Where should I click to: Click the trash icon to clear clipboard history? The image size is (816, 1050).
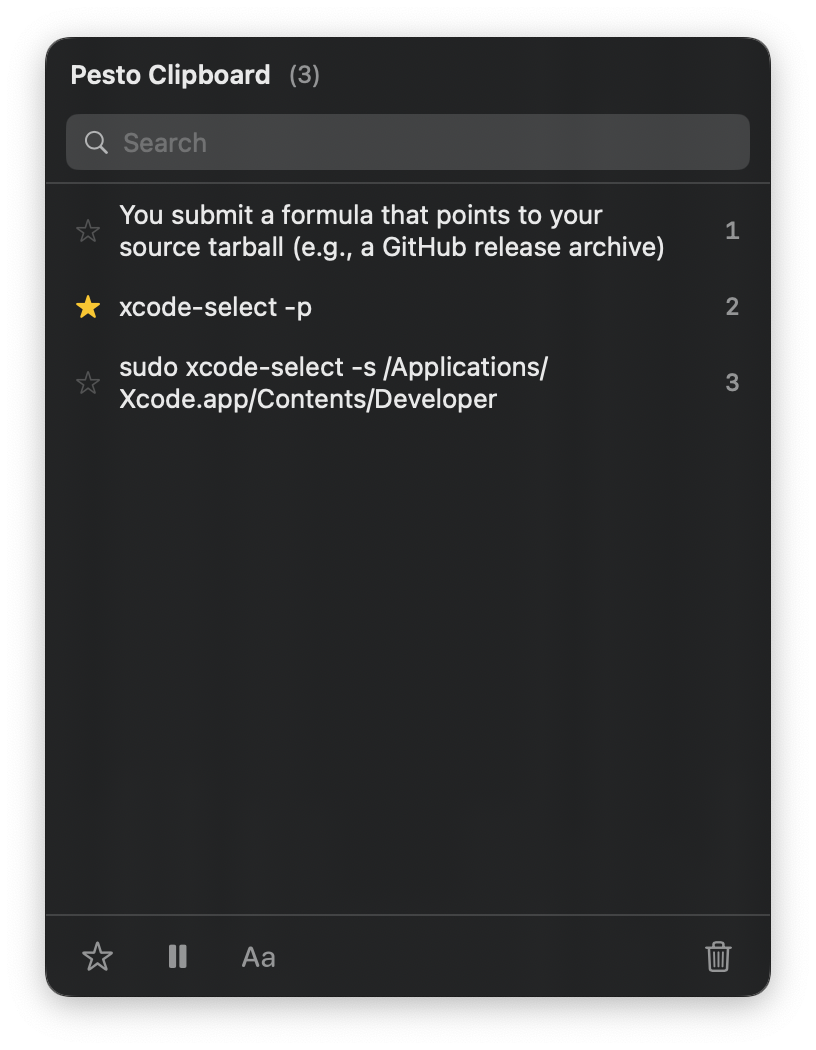click(718, 957)
